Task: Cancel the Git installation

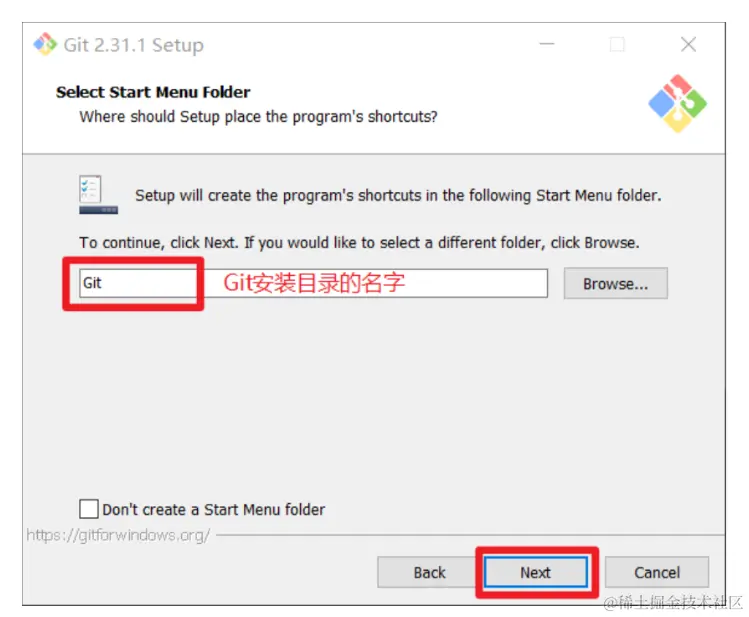Action: [657, 572]
